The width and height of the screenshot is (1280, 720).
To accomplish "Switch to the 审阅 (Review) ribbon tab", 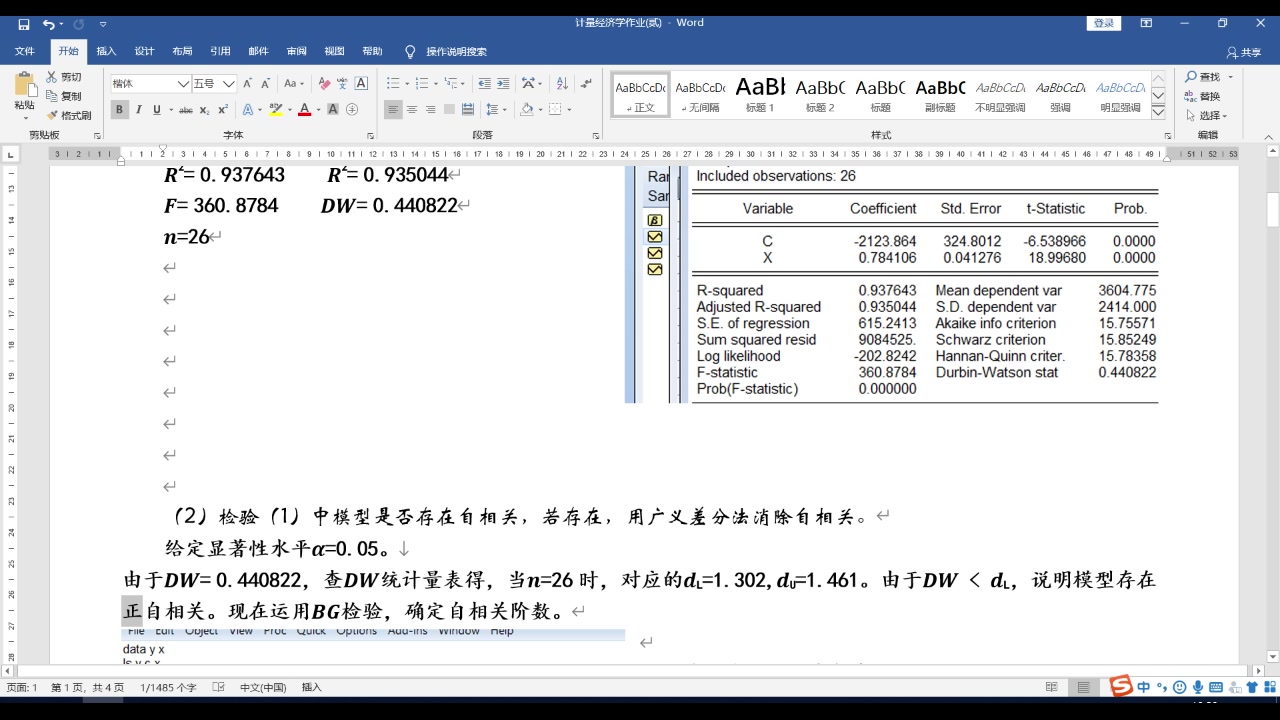I will [296, 51].
